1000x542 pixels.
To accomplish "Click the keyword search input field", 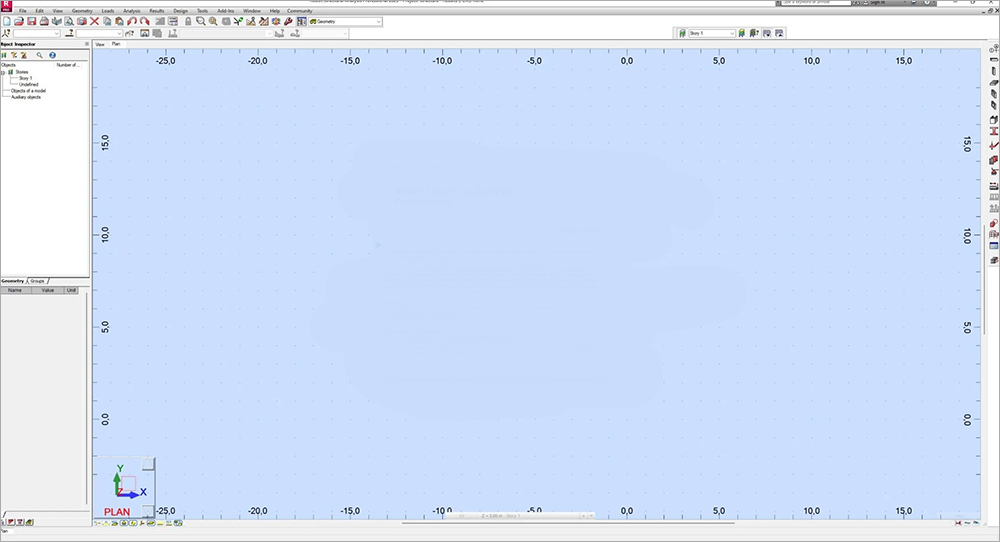I will [817, 3].
